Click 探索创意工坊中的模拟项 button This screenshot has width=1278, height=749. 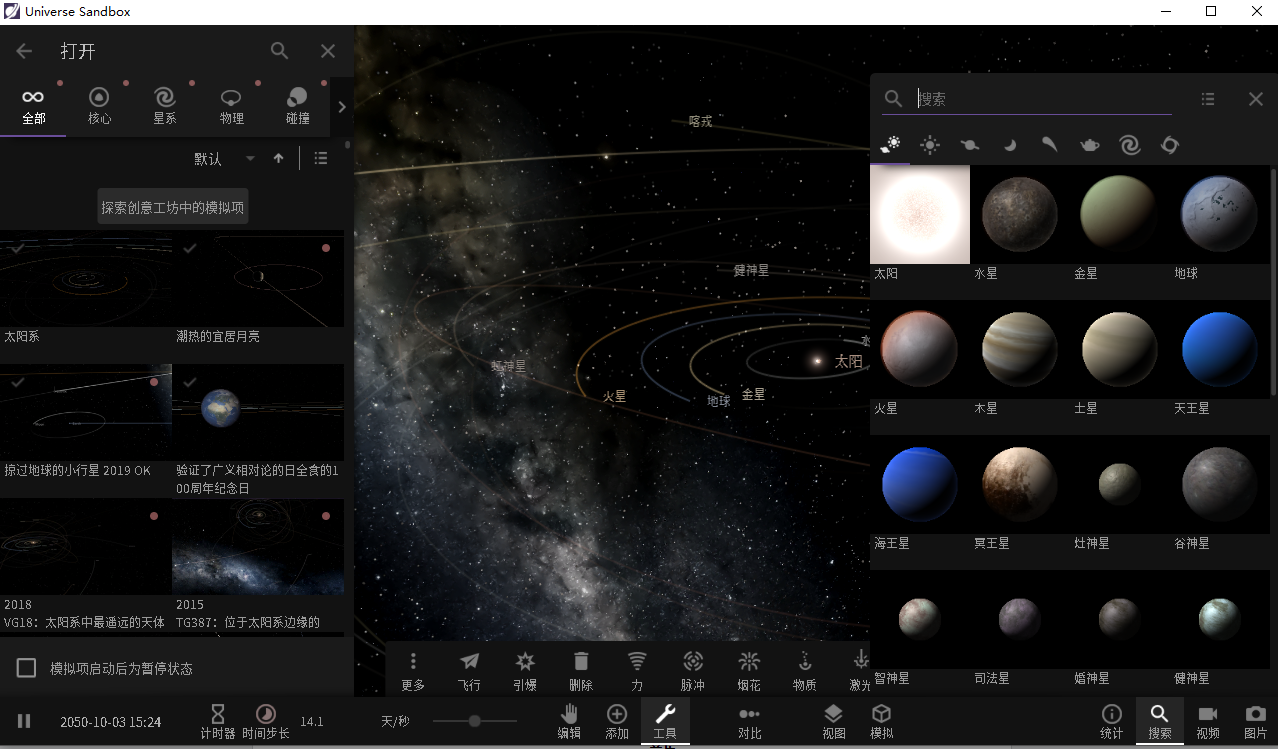pos(172,205)
